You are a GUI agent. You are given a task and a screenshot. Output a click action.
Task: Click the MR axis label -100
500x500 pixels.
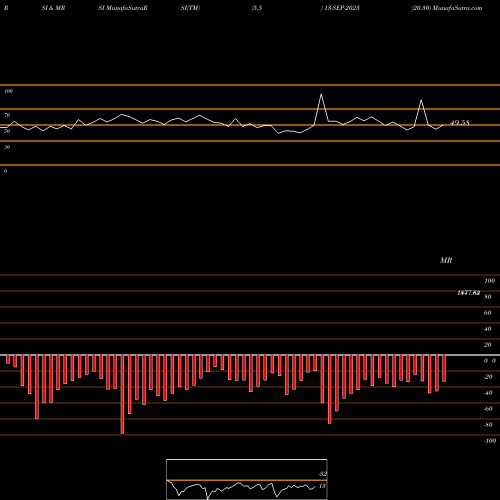pyautogui.click(x=490, y=441)
